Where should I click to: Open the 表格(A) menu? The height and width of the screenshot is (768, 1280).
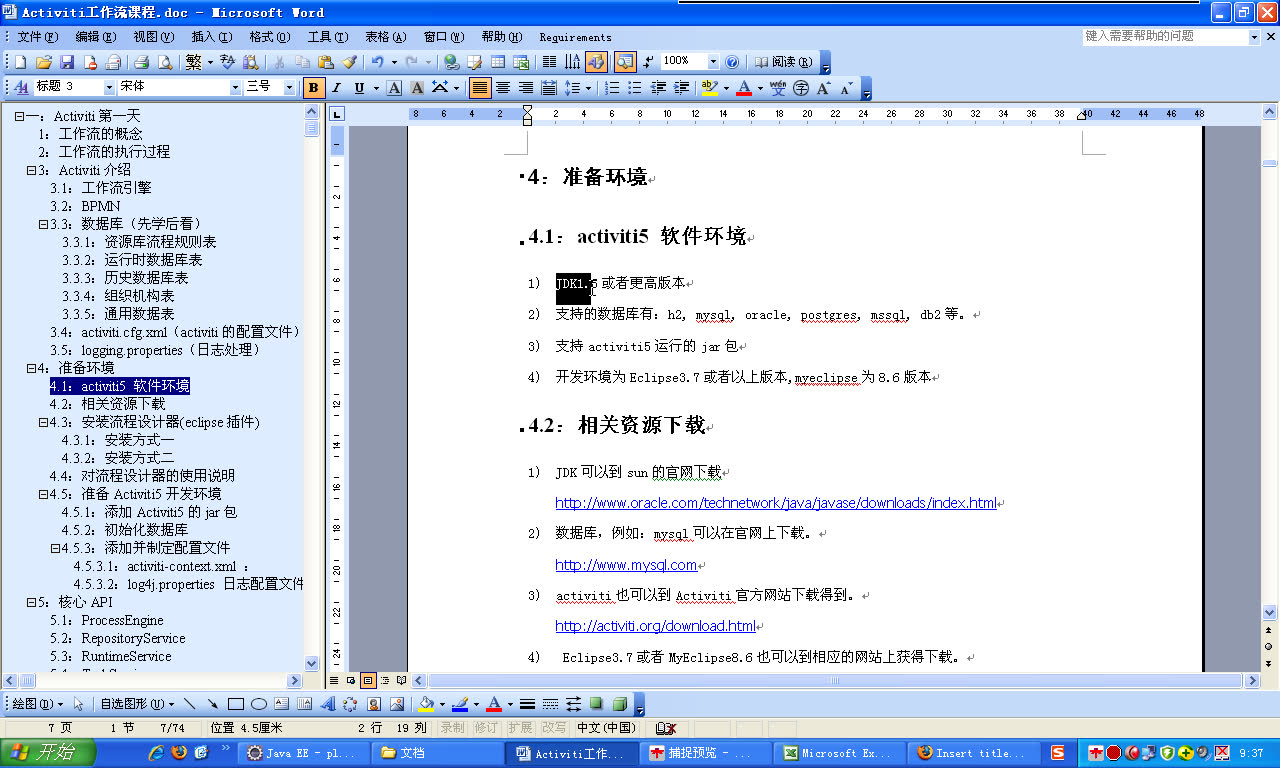tap(385, 37)
